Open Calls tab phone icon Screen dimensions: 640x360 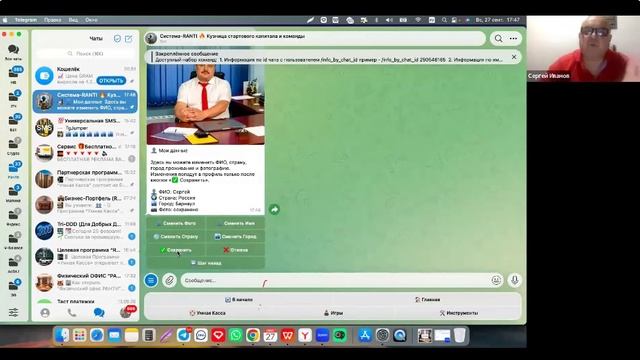pyautogui.click(x=72, y=313)
